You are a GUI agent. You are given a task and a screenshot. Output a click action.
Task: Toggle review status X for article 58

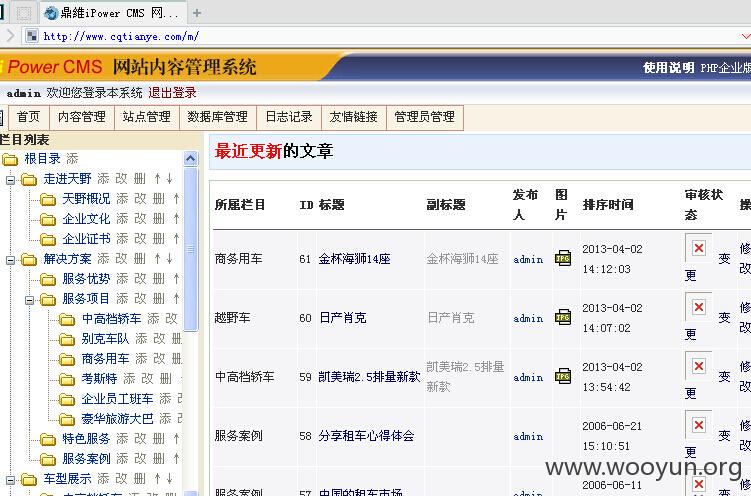(x=698, y=425)
